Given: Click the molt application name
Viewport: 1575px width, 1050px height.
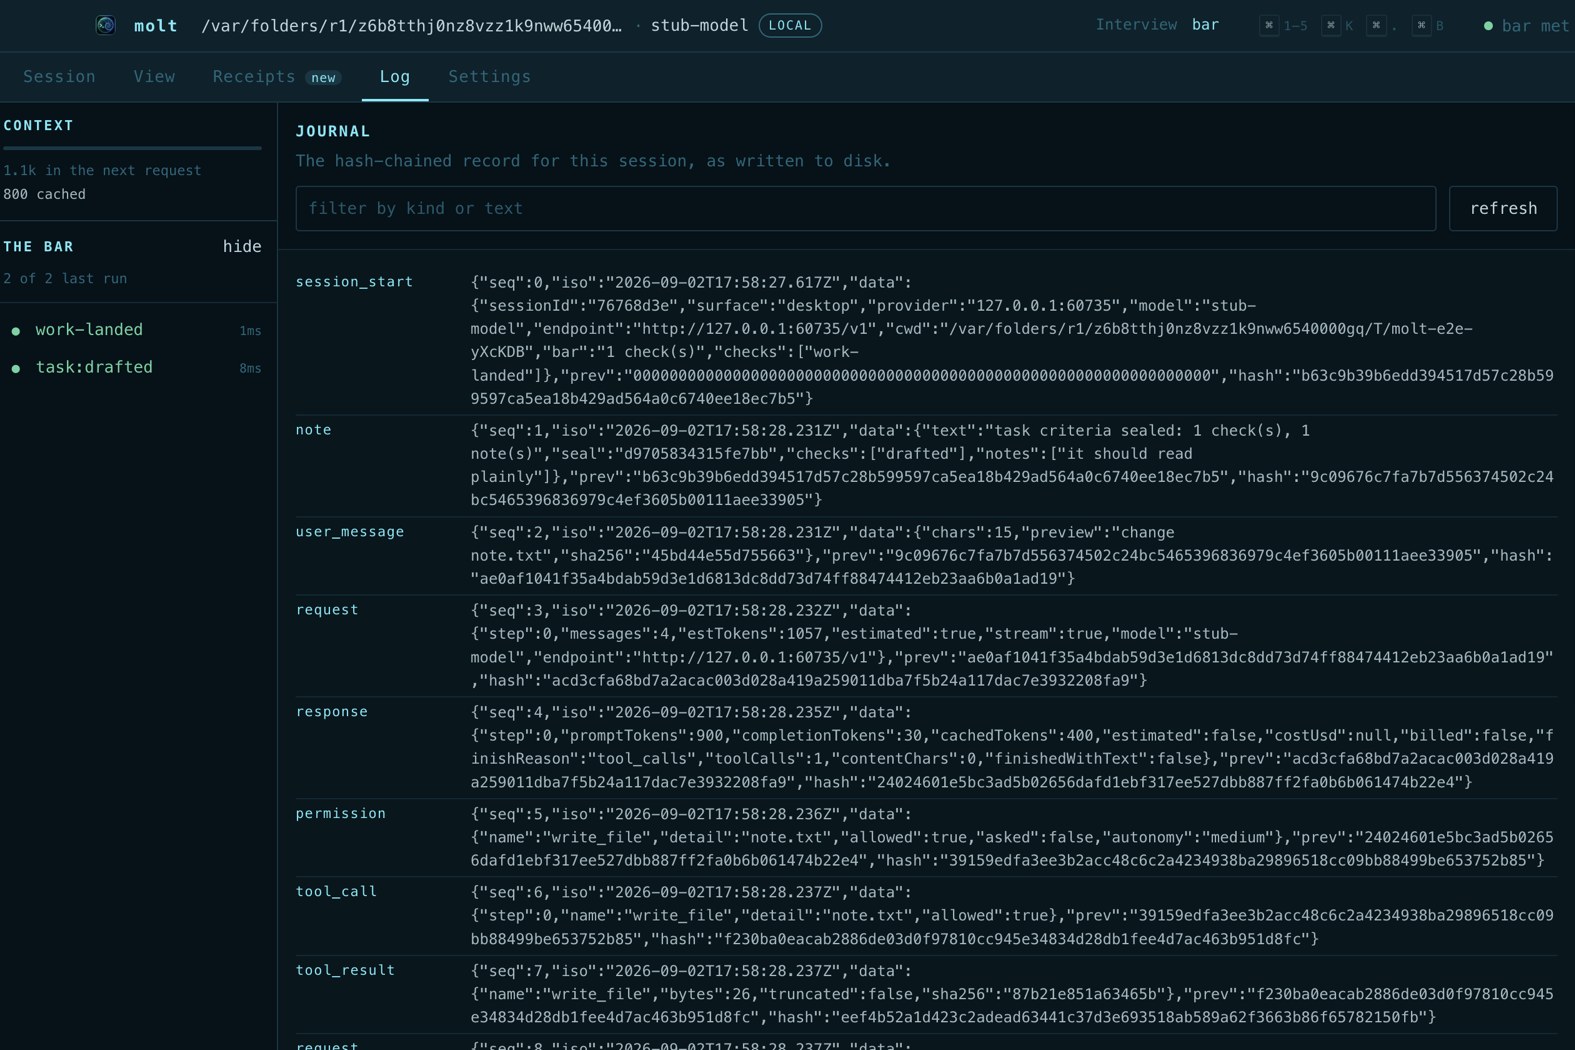Looking at the screenshot, I should [x=156, y=25].
